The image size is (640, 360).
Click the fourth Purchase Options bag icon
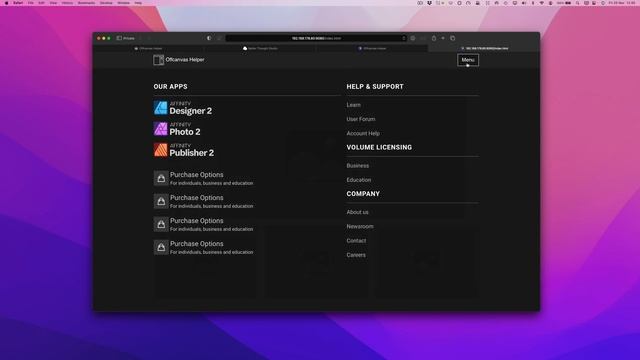pyautogui.click(x=161, y=247)
